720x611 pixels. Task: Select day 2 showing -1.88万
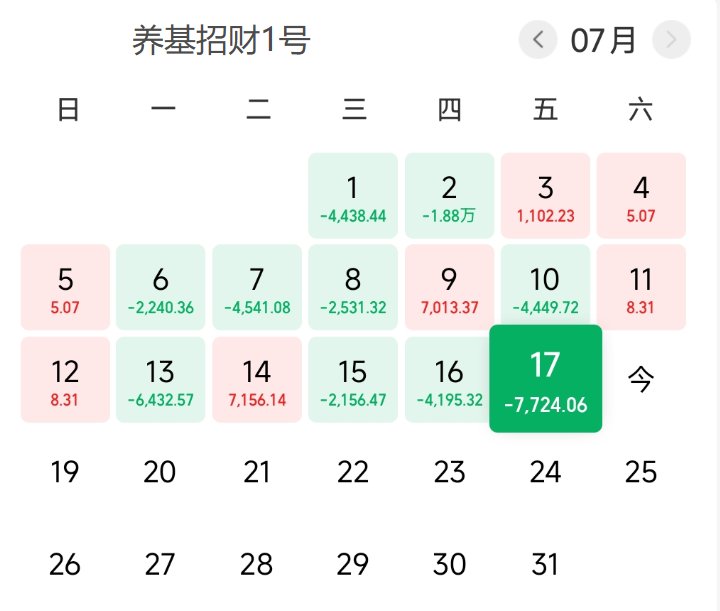(x=449, y=196)
